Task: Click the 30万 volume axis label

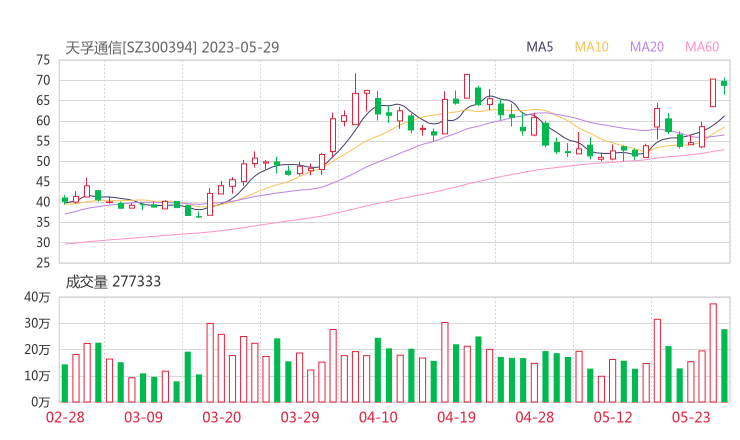Action: 37,323
